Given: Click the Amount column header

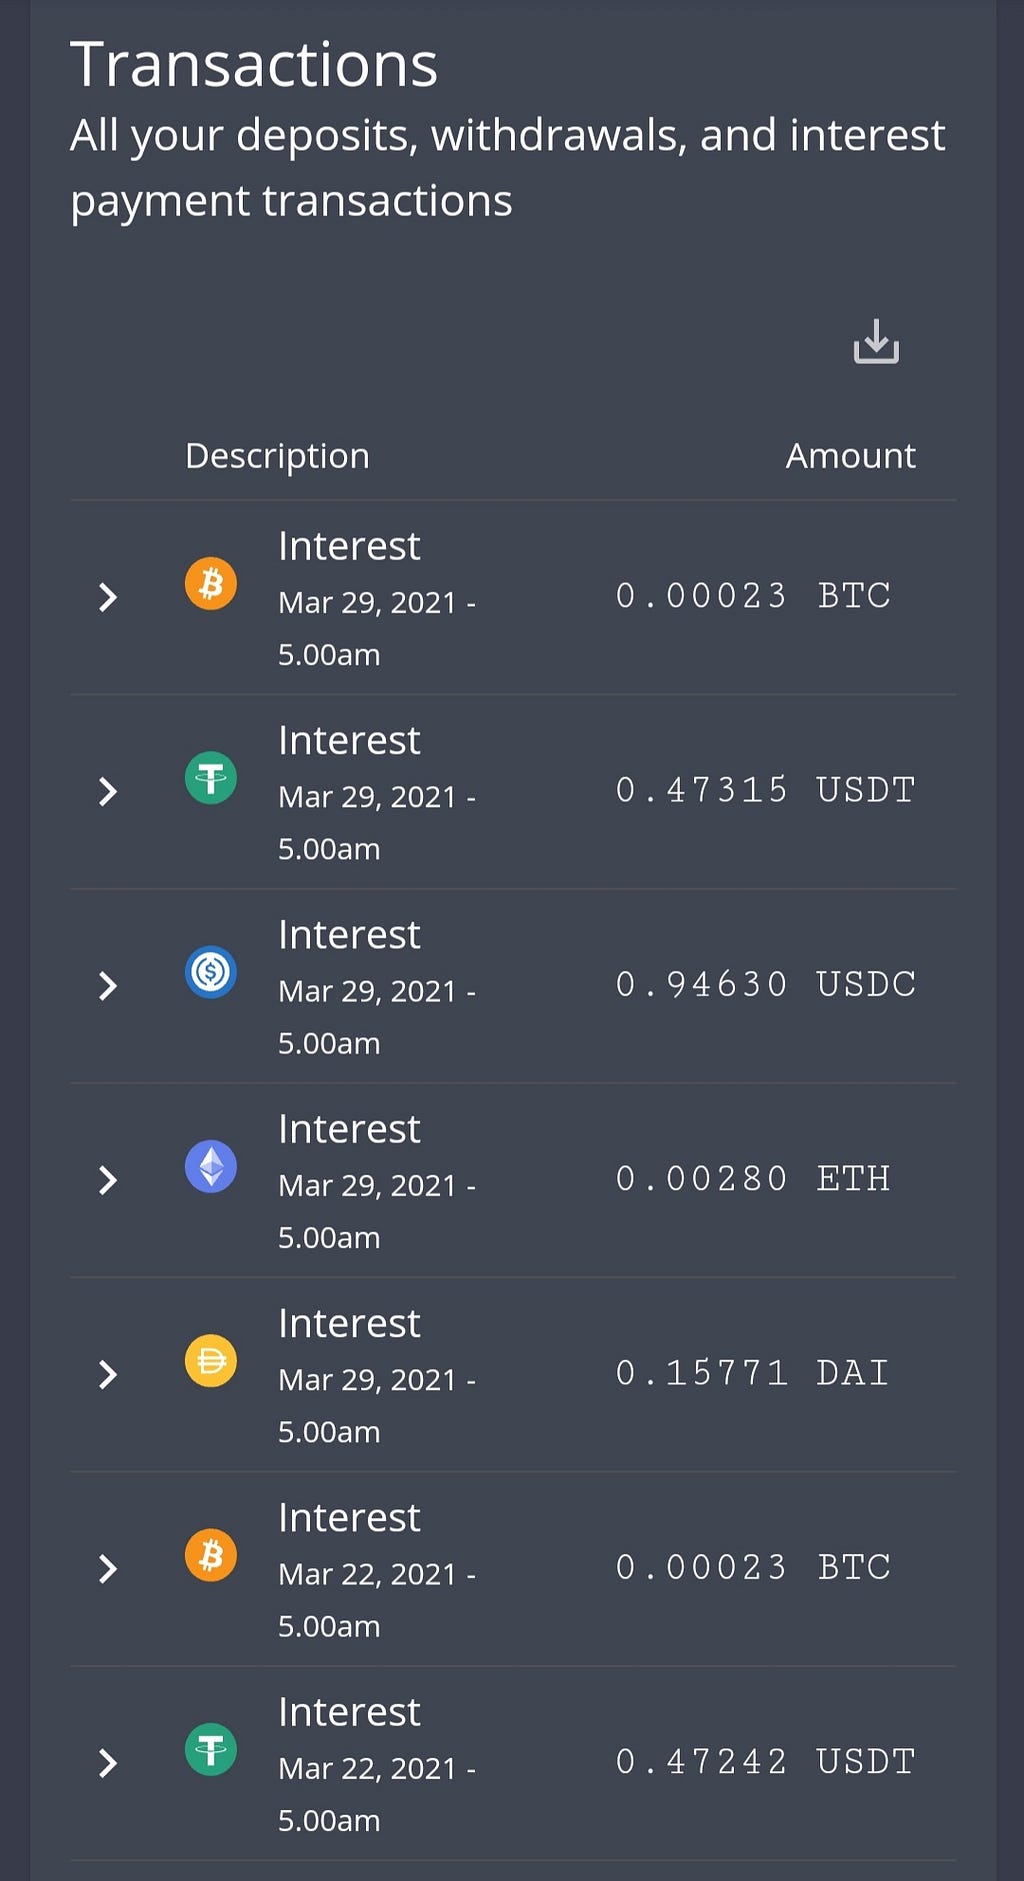Looking at the screenshot, I should [850, 456].
